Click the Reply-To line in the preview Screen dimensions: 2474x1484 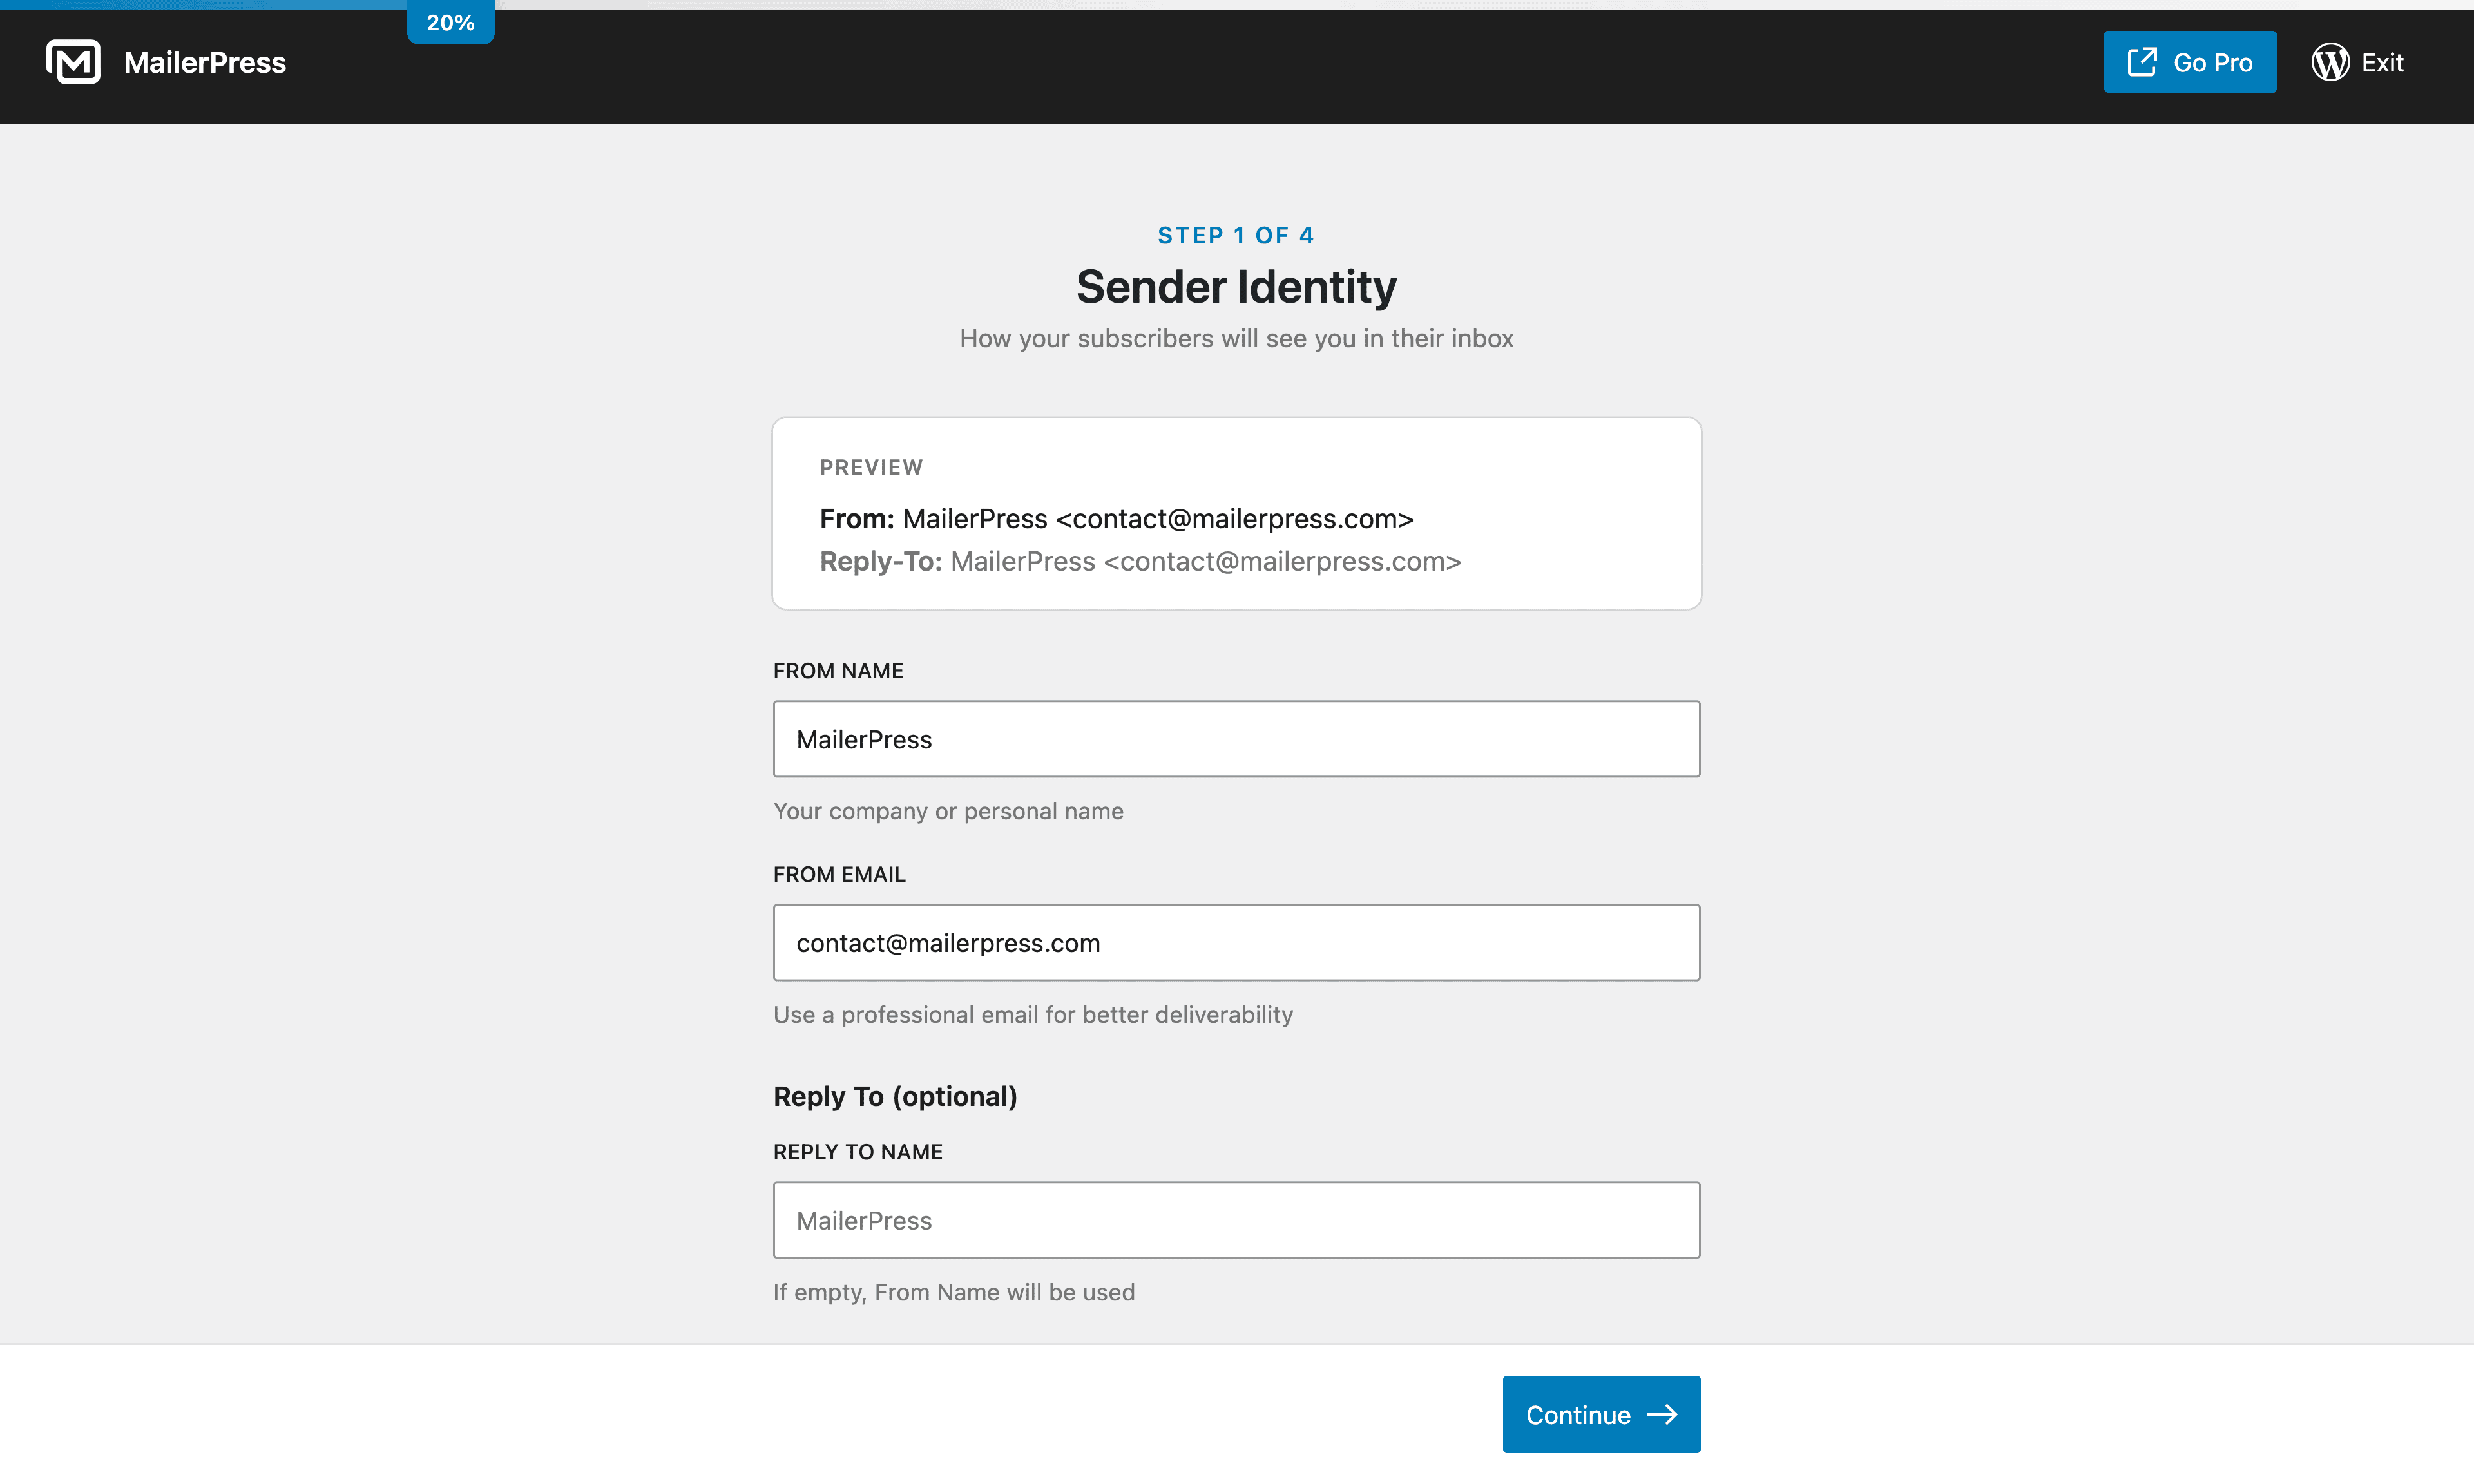pos(1140,562)
